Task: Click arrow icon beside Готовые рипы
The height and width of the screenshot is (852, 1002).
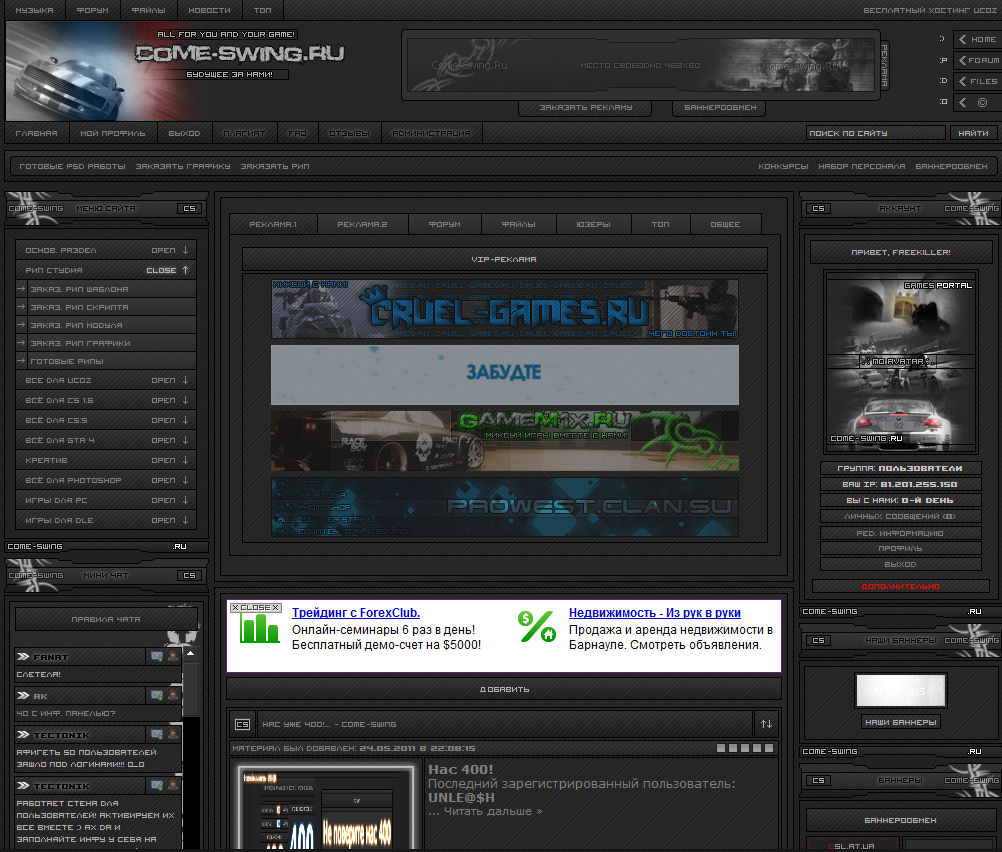Action: (x=21, y=360)
